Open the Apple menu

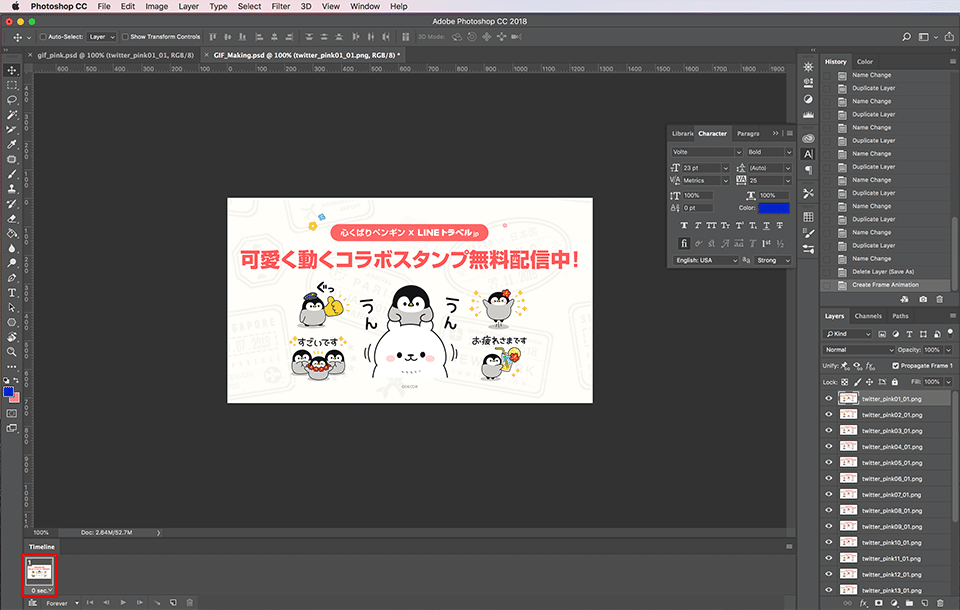(x=15, y=6)
